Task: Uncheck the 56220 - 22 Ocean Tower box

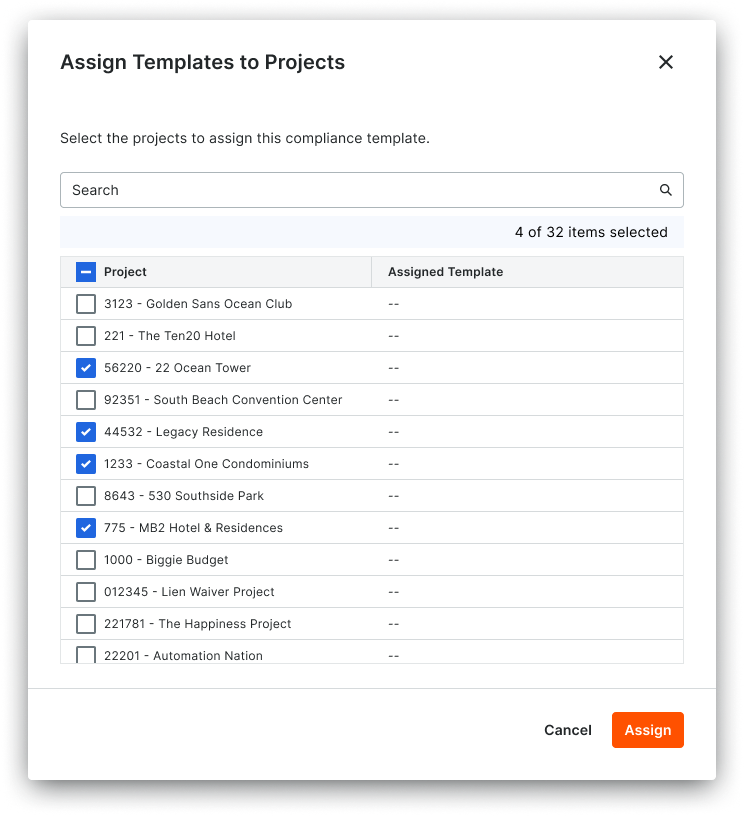Action: [x=86, y=368]
